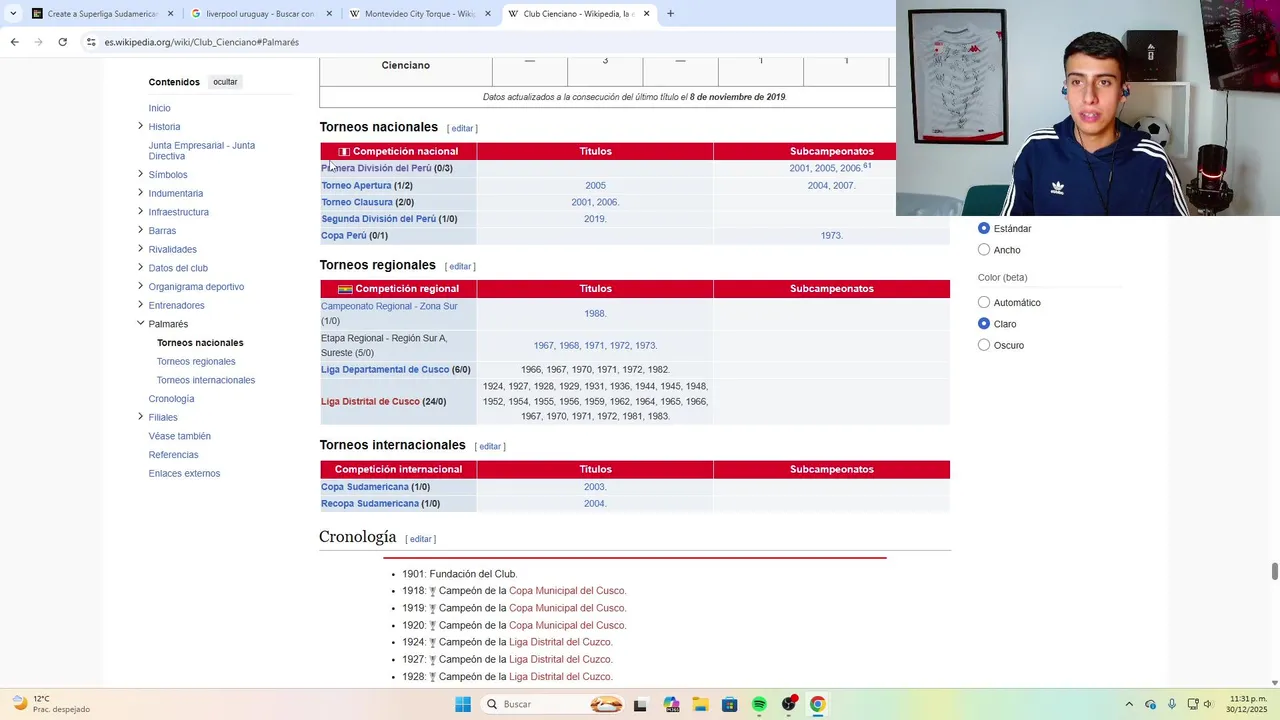Viewport: 1280px width, 720px height.
Task: Select the Ancho width radio button
Action: point(984,250)
